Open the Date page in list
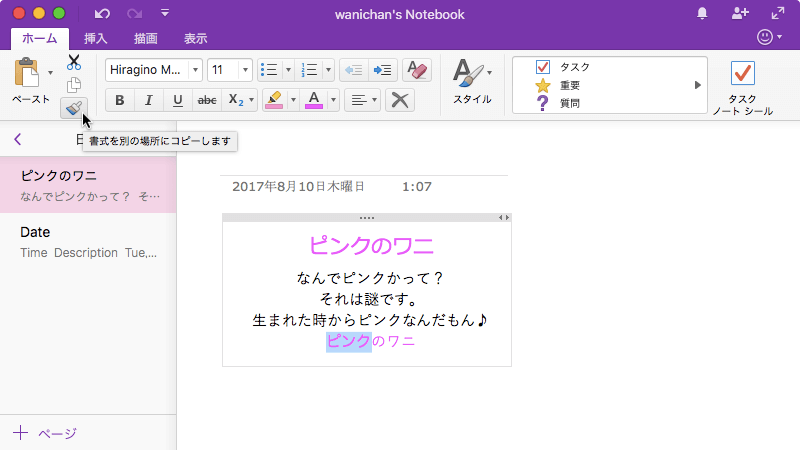Screen dimensions: 800x450 tap(88, 241)
